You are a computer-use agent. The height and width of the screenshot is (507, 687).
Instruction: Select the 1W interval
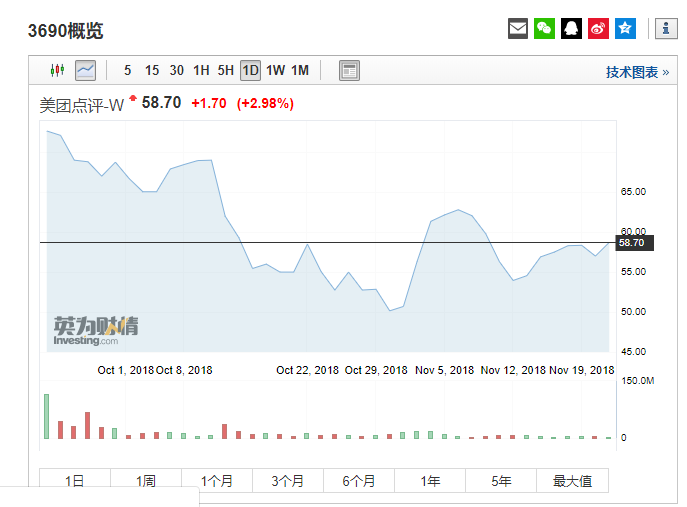click(276, 70)
